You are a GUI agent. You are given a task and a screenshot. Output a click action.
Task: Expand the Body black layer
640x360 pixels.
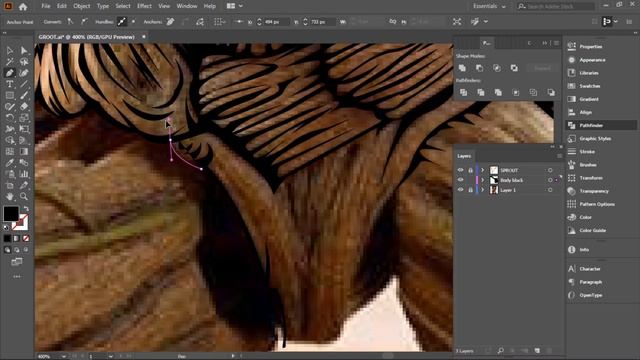pyautogui.click(x=482, y=180)
